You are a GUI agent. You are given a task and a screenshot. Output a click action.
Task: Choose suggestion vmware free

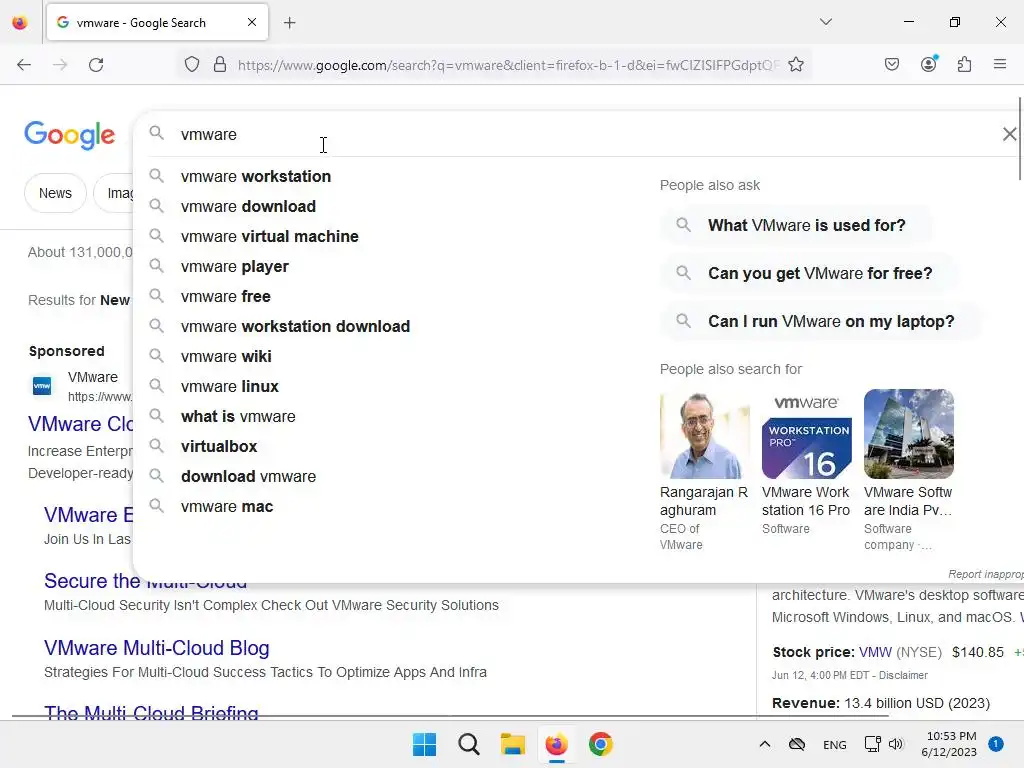(225, 296)
